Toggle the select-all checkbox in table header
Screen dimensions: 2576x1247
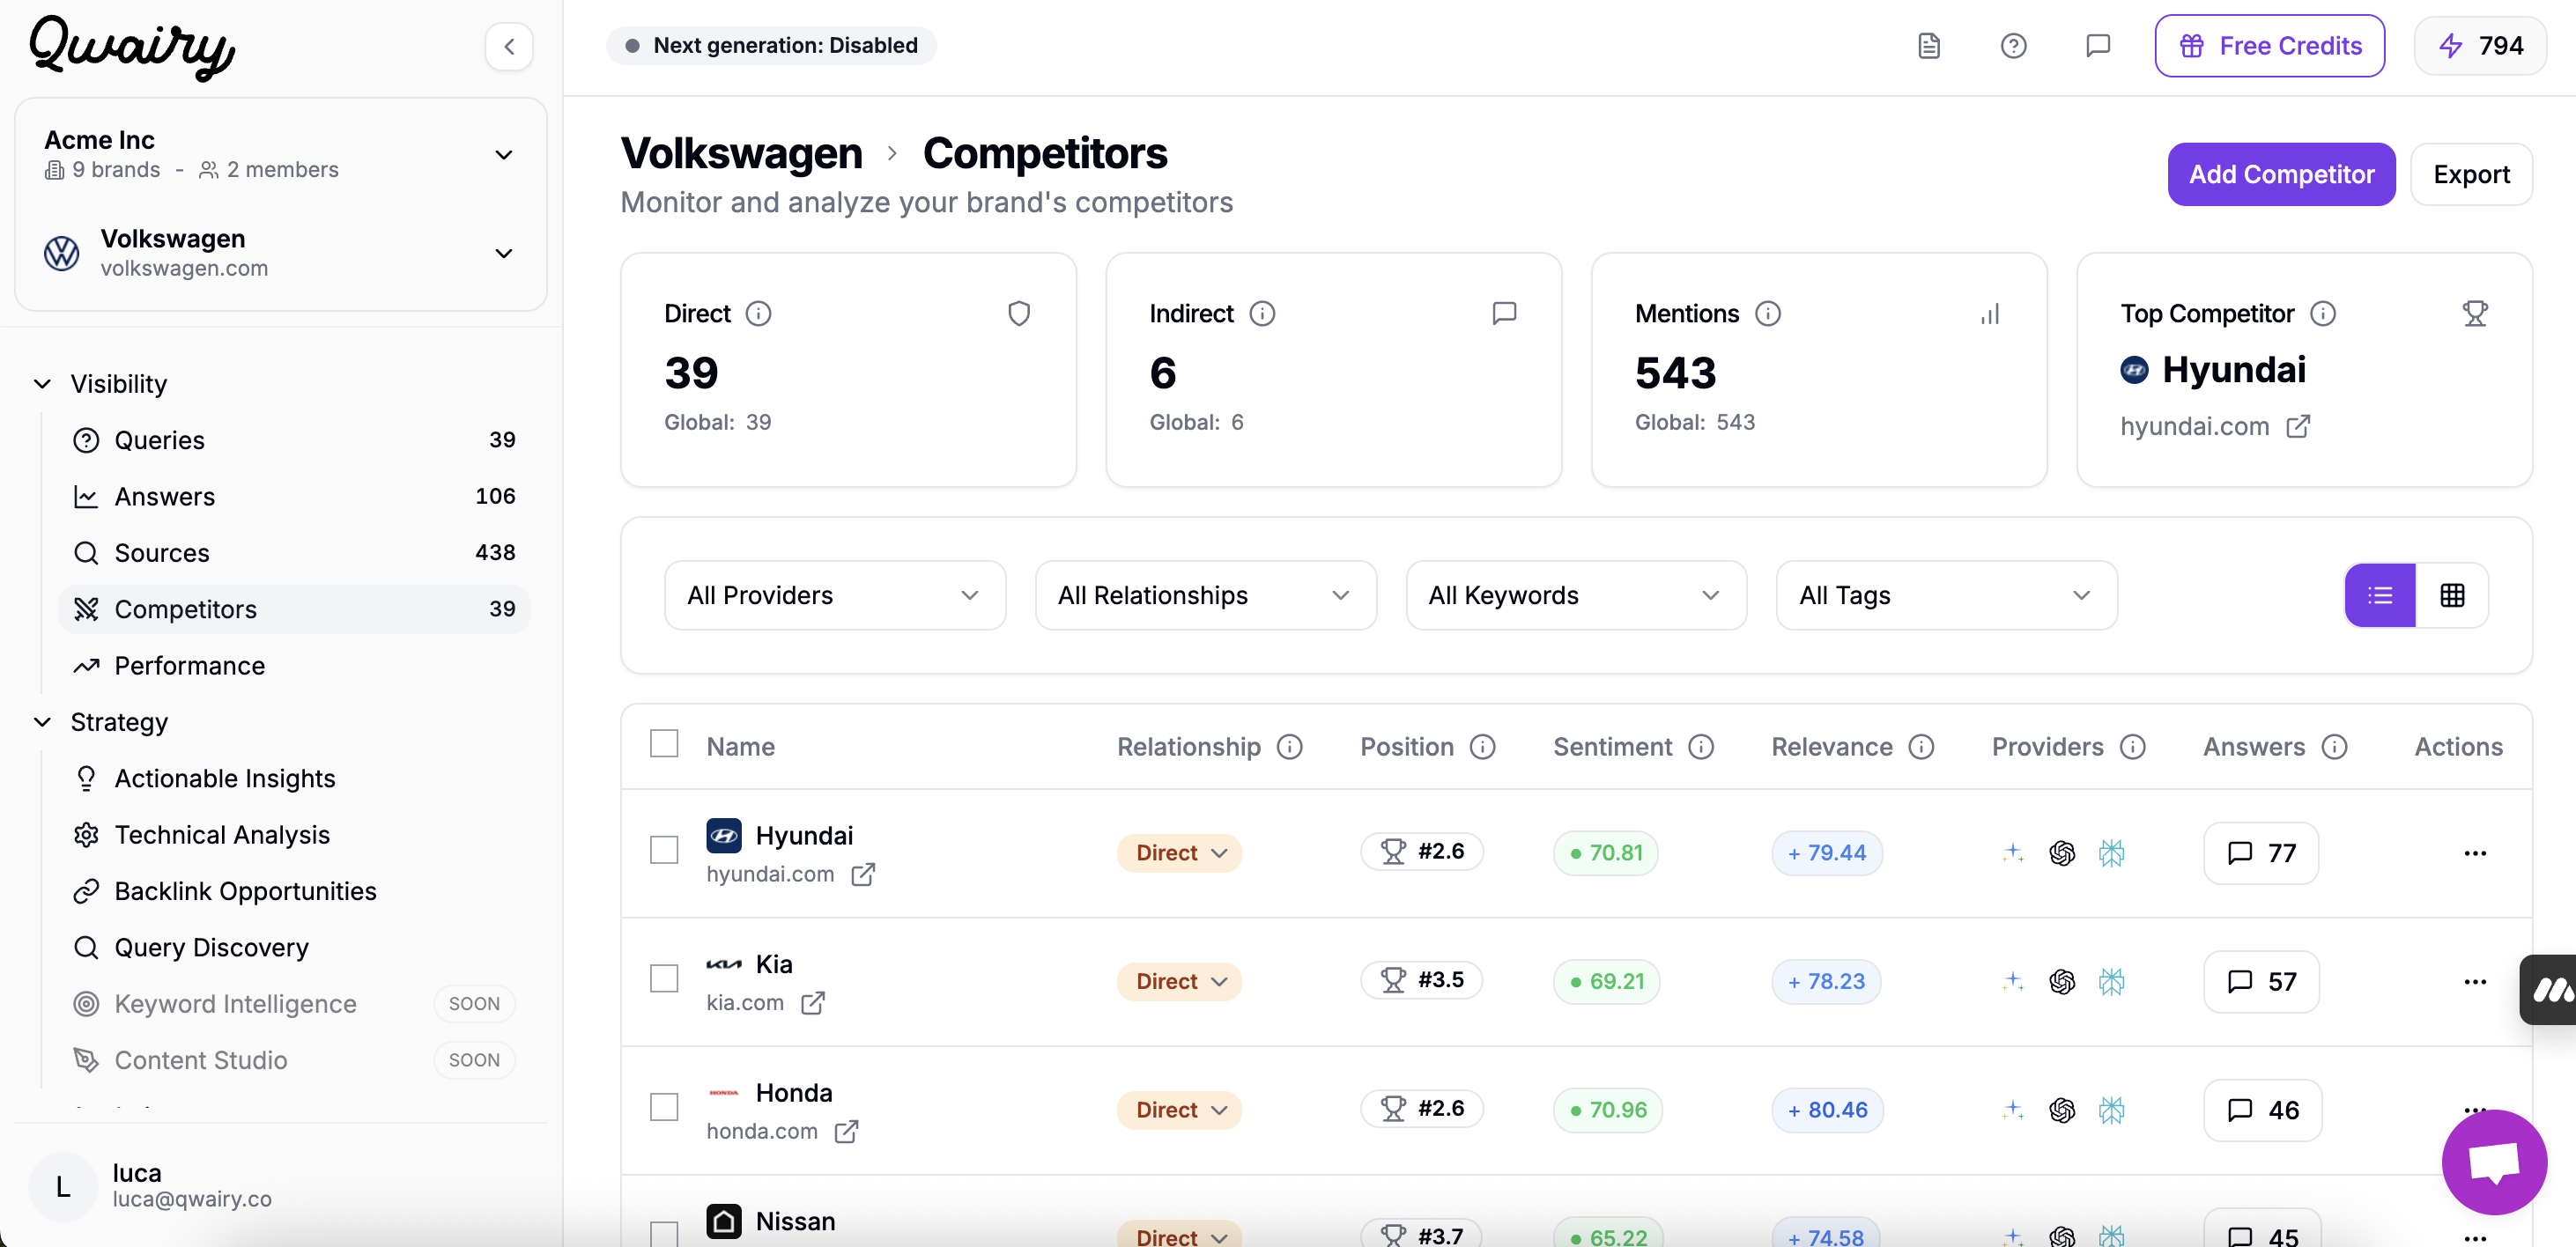point(664,744)
